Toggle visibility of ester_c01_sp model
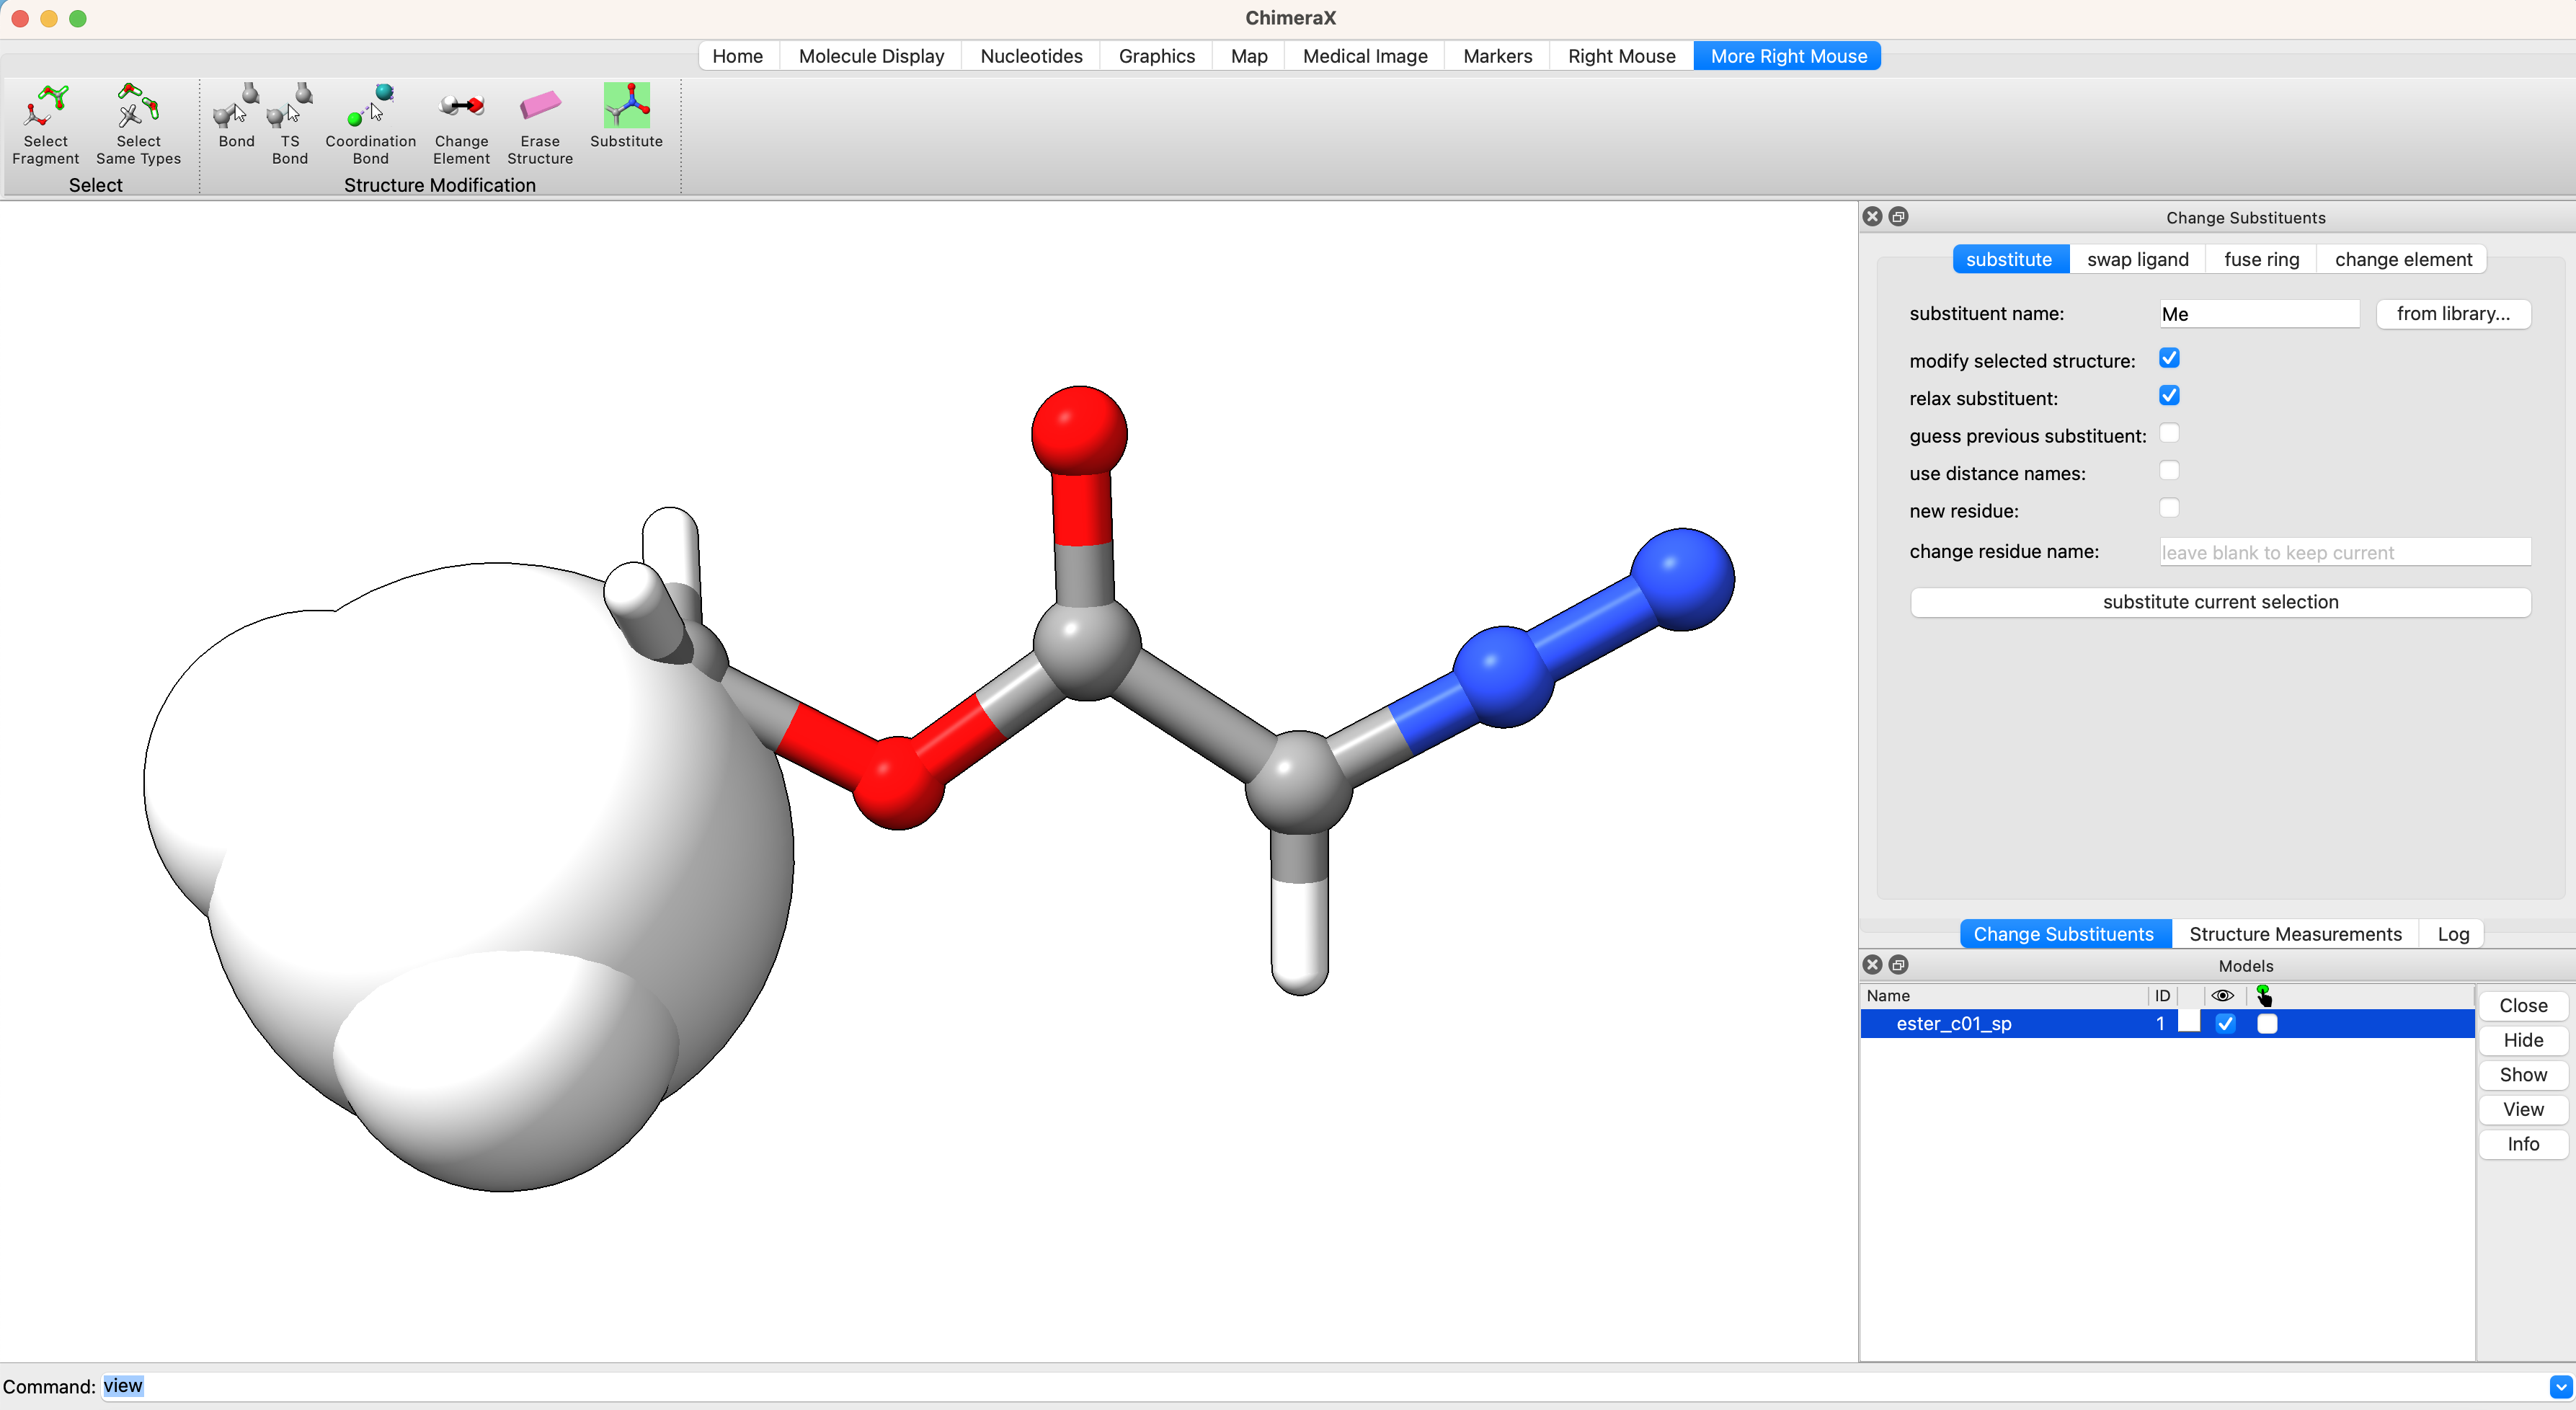The width and height of the screenshot is (2576, 1410). coord(2225,1024)
